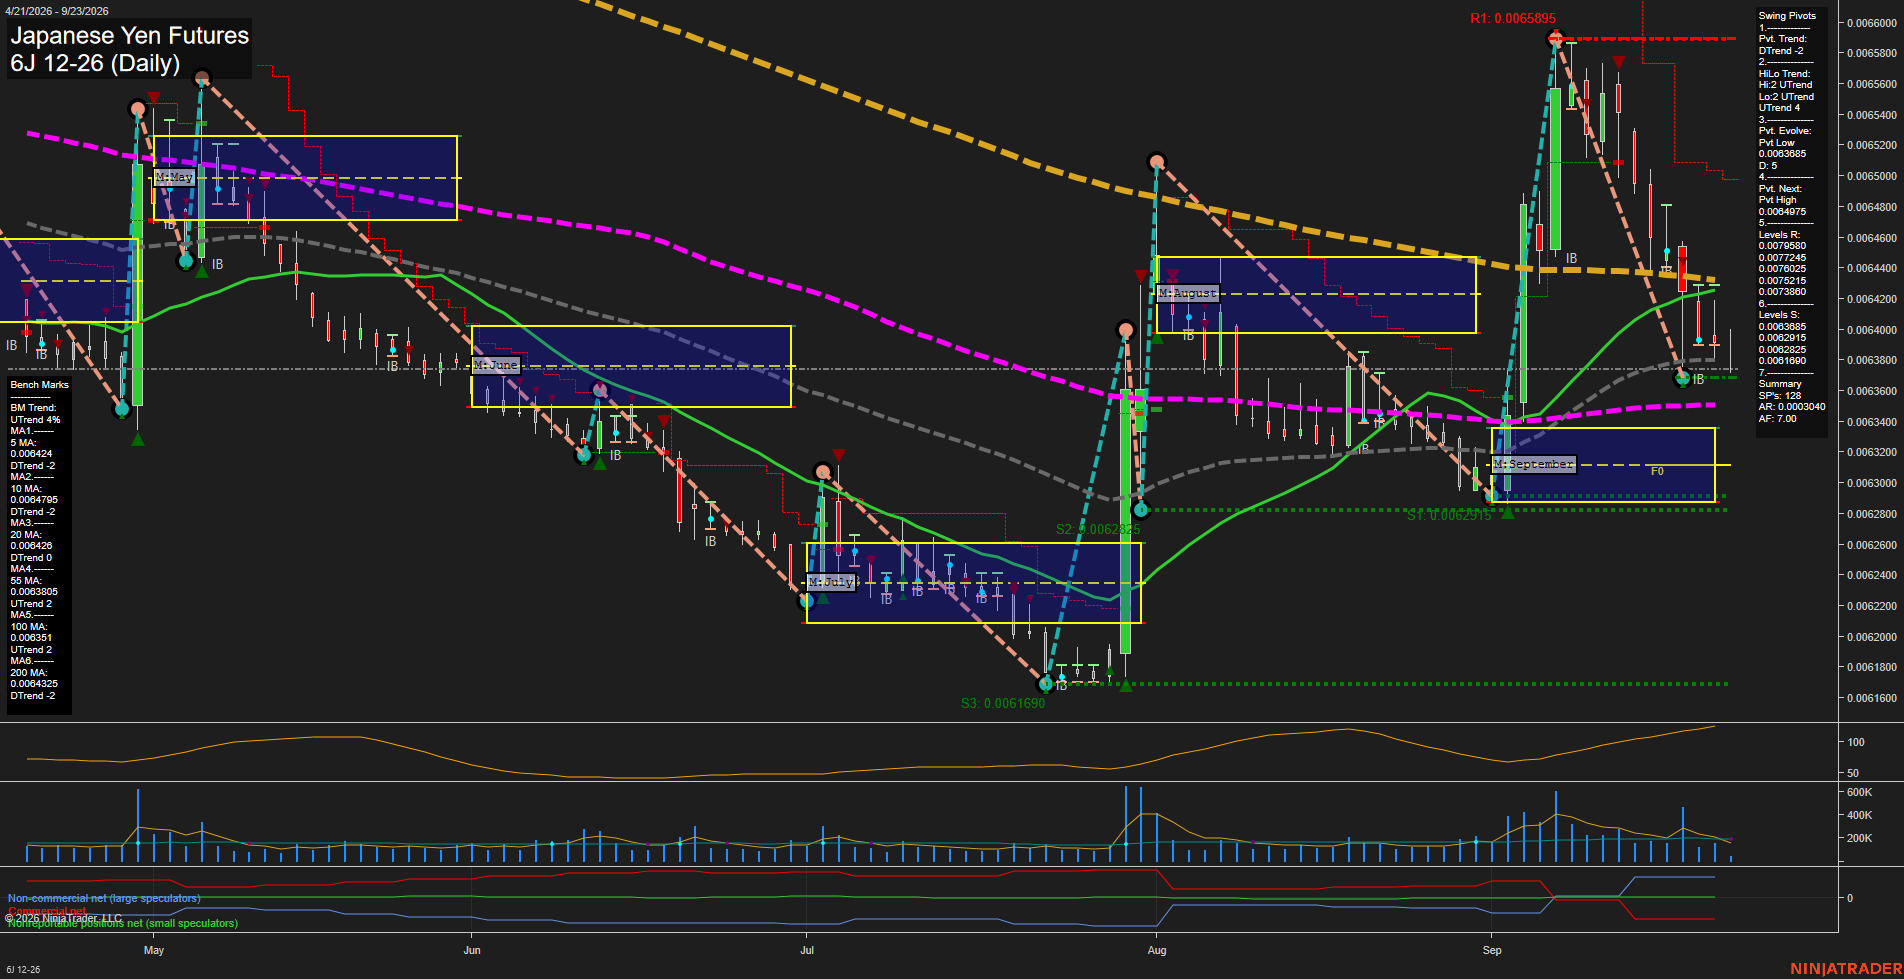Screen dimensions: 1904x979
Task: Click the Aug label on time axis
Action: [x=1157, y=950]
